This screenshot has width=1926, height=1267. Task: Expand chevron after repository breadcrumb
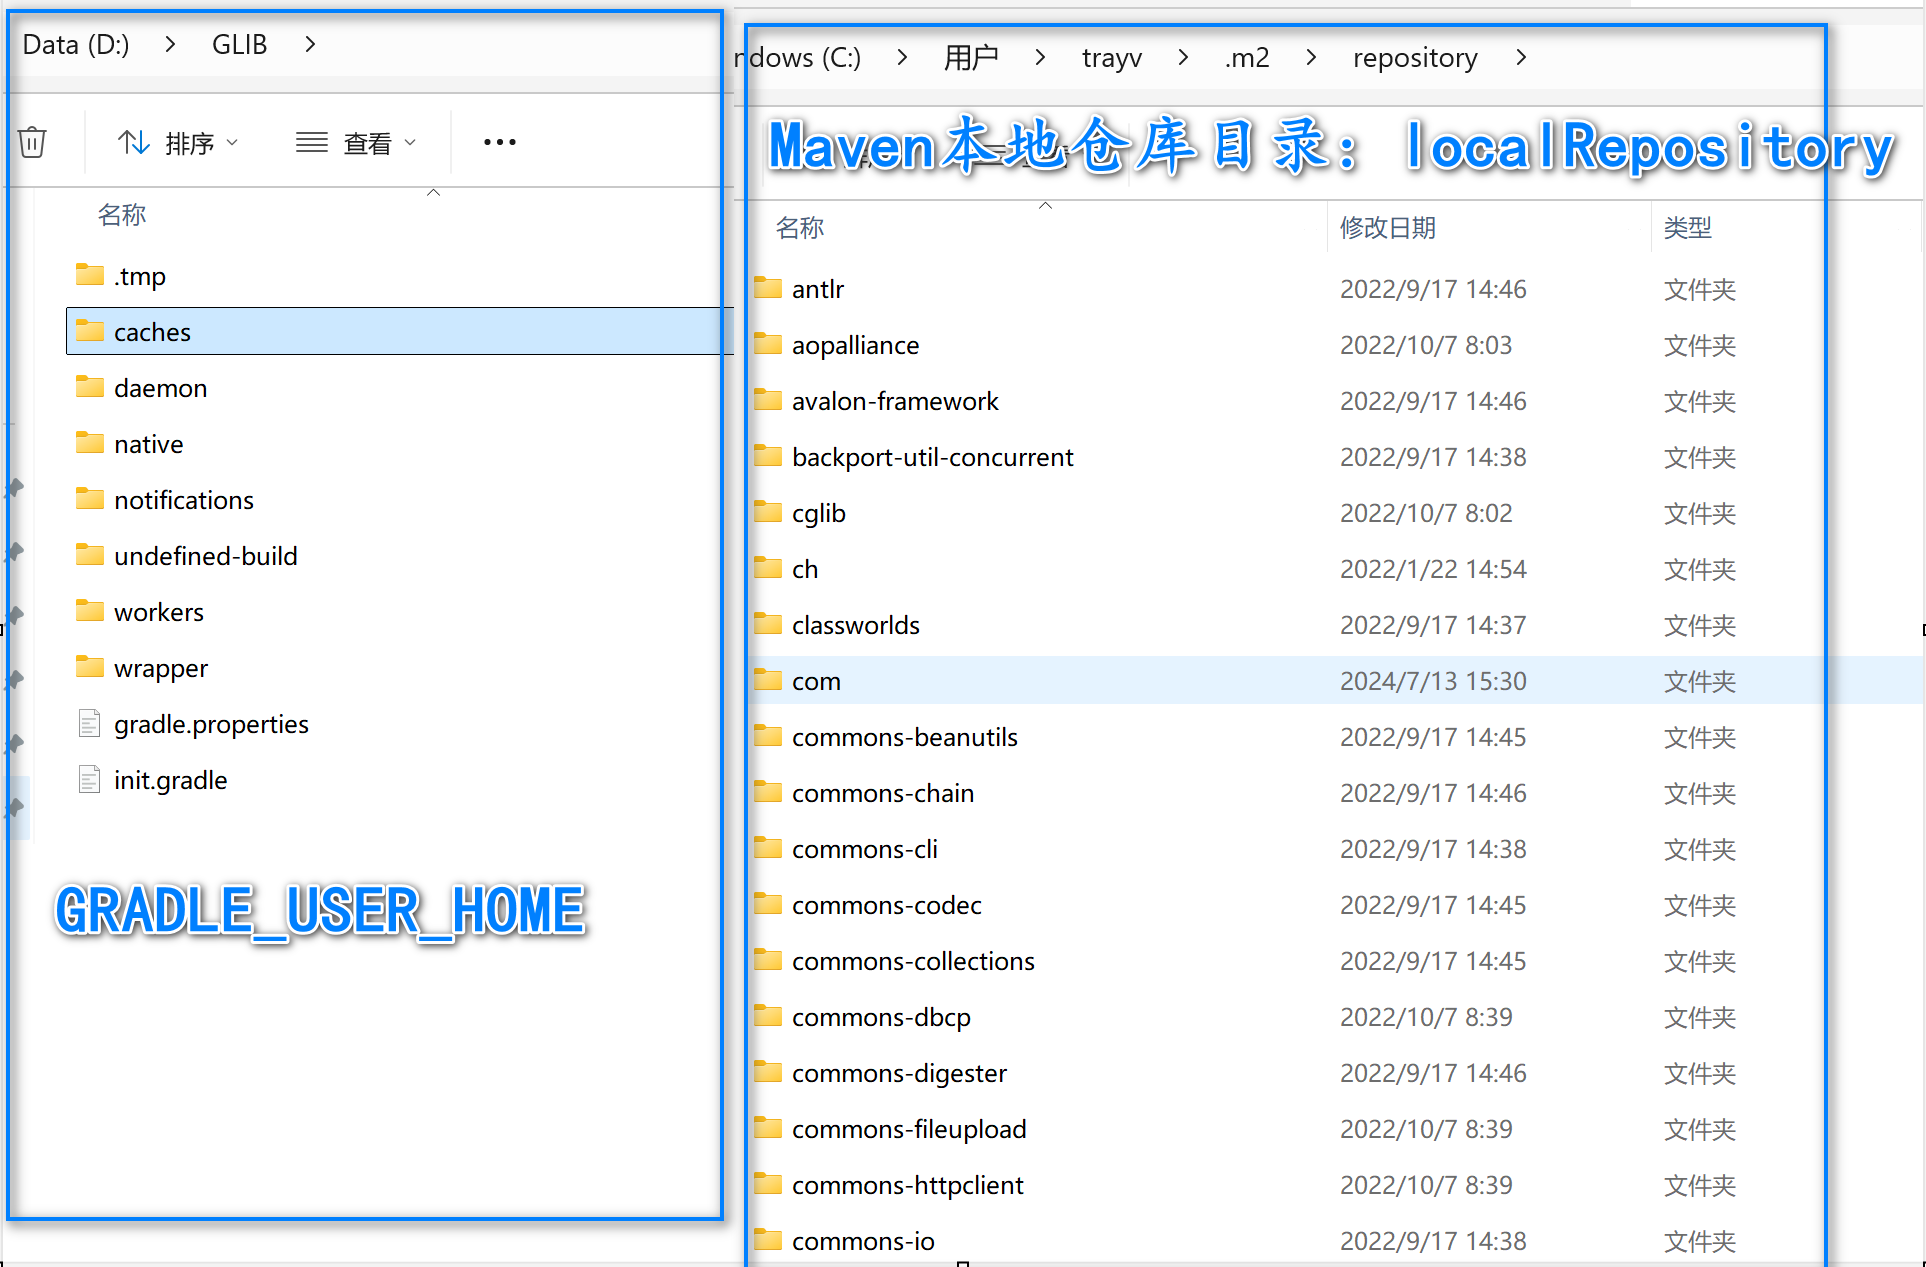coord(1520,58)
